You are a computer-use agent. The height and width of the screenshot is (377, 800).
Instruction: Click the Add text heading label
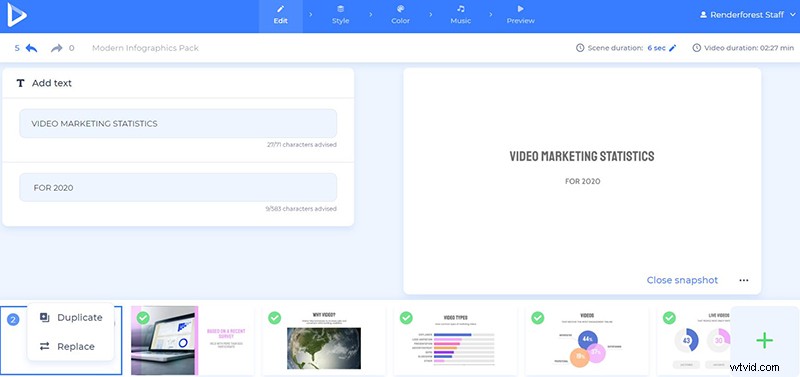[52, 83]
